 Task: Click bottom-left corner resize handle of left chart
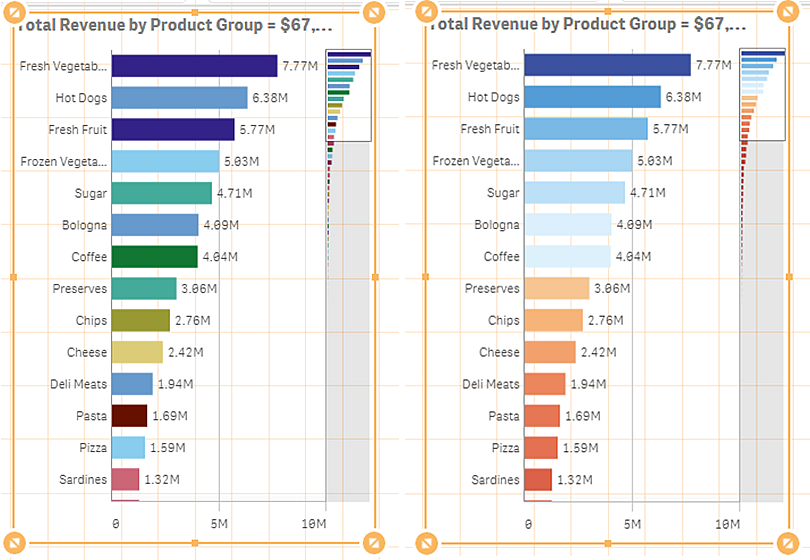tap(14, 543)
